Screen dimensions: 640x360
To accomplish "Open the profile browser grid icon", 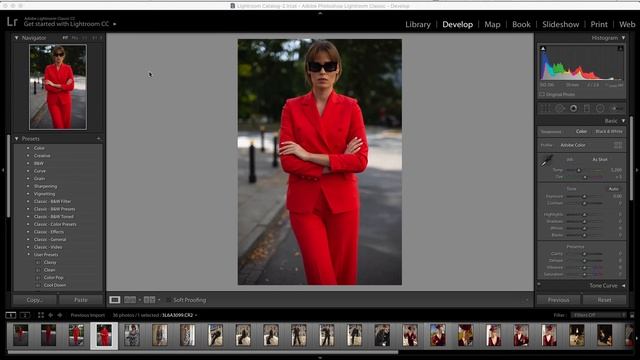I will (x=618, y=145).
